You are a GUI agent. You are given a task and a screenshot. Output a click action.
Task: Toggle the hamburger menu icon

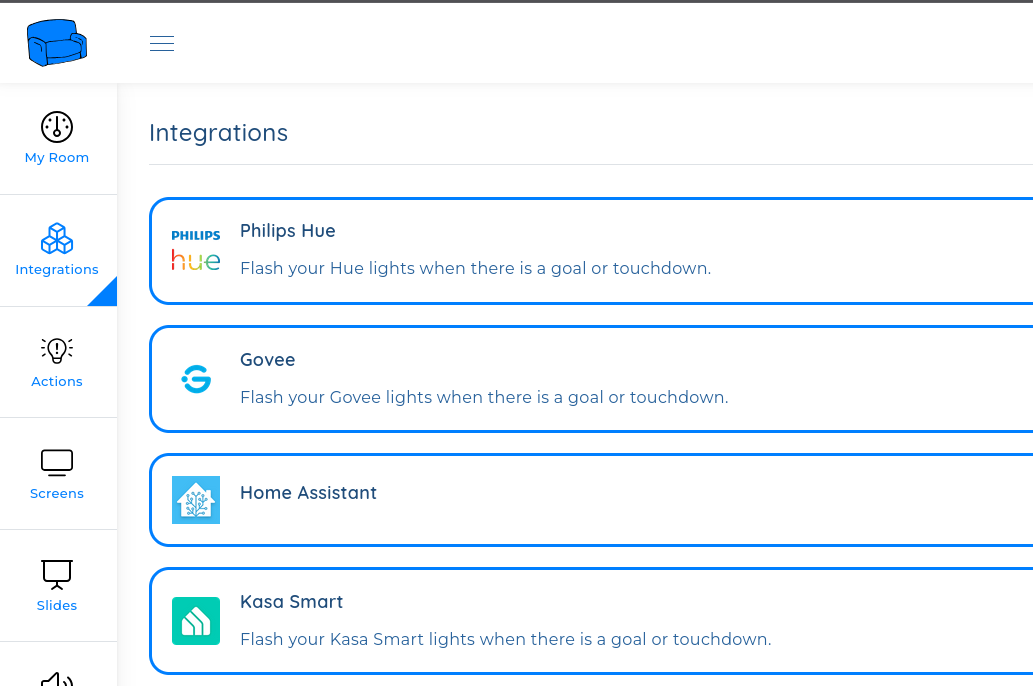161,43
